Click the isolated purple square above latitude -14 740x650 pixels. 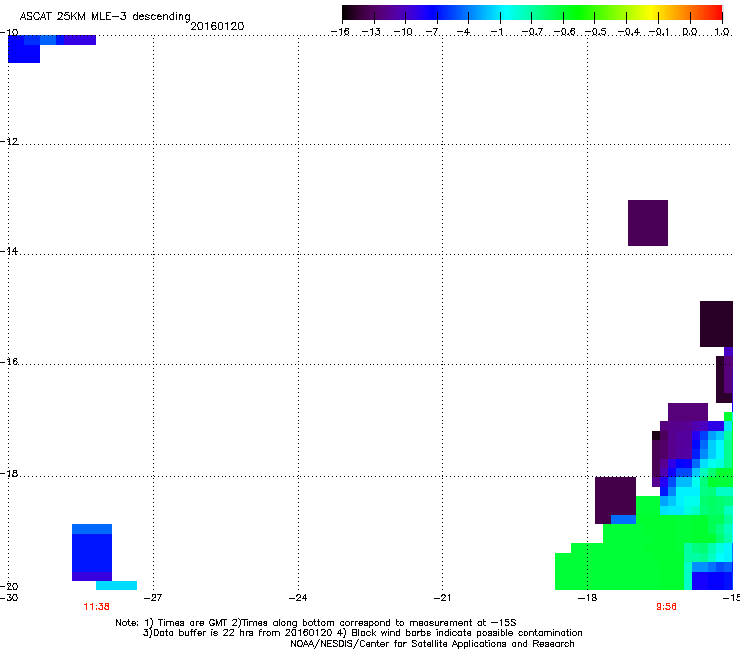[x=648, y=223]
